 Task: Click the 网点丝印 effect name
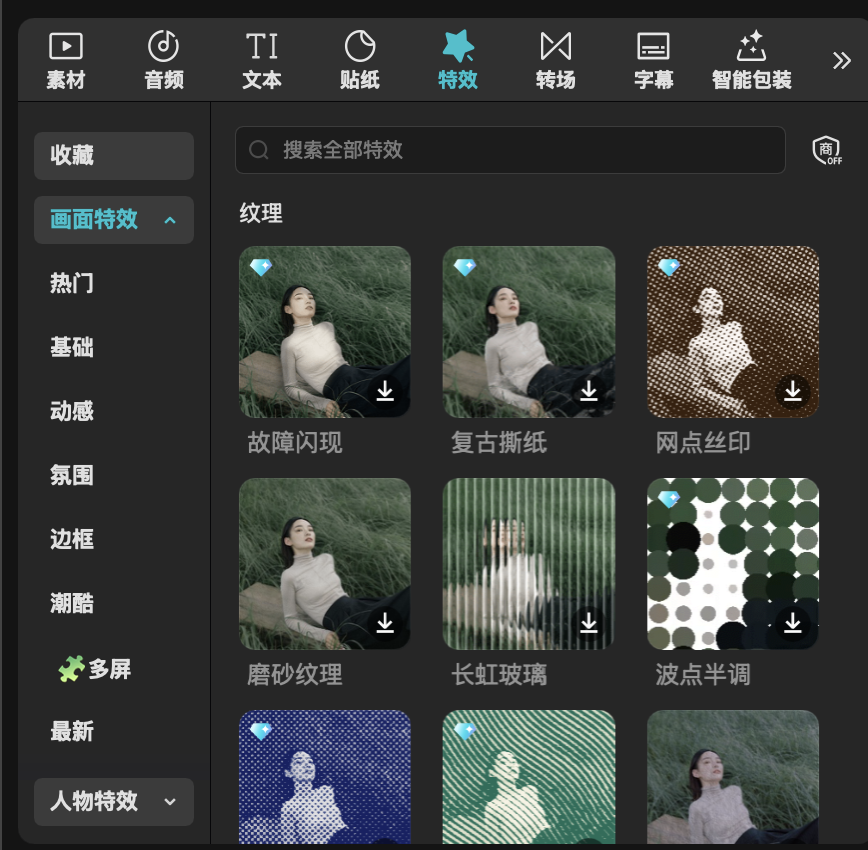click(703, 442)
